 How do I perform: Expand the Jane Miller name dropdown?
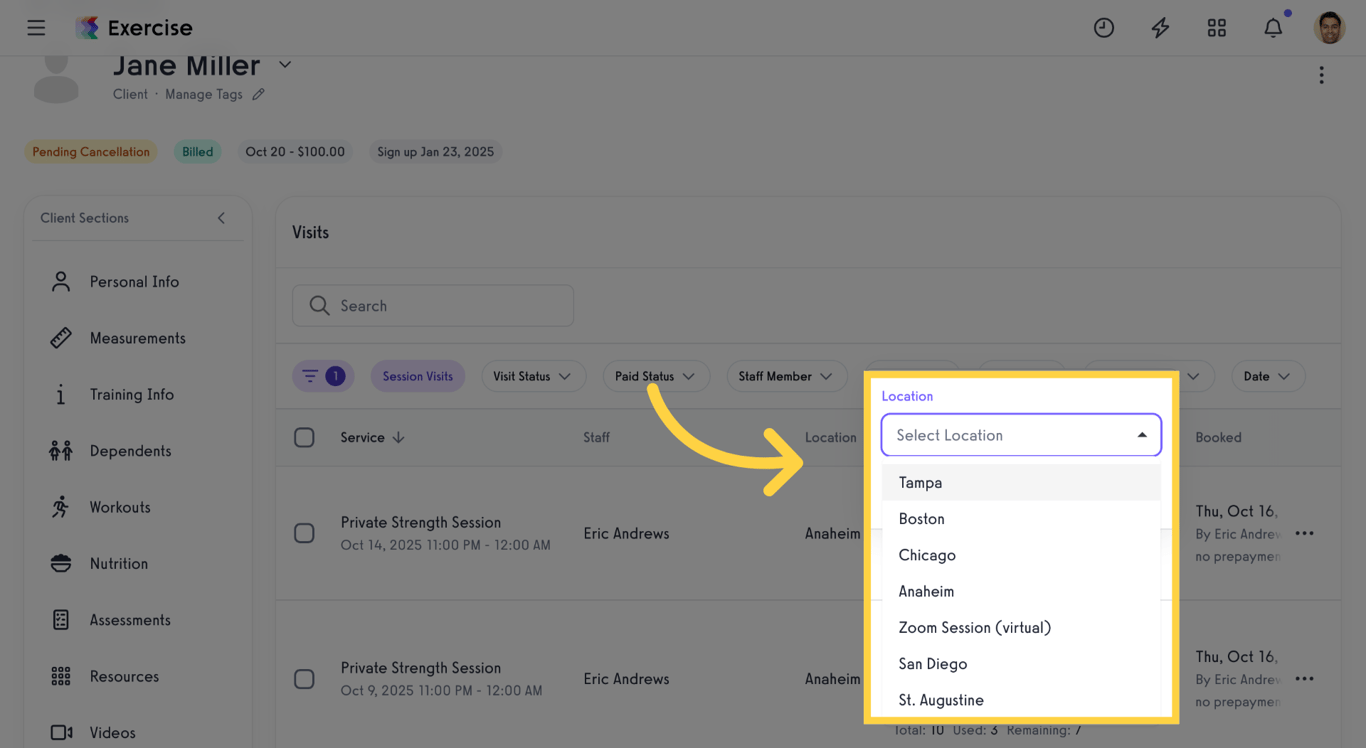coord(285,65)
